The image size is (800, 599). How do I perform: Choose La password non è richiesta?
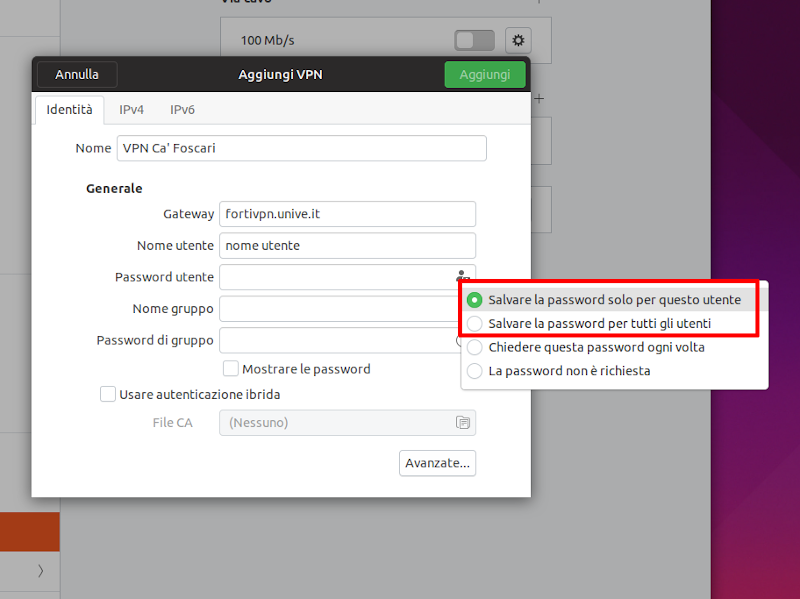coord(615,370)
